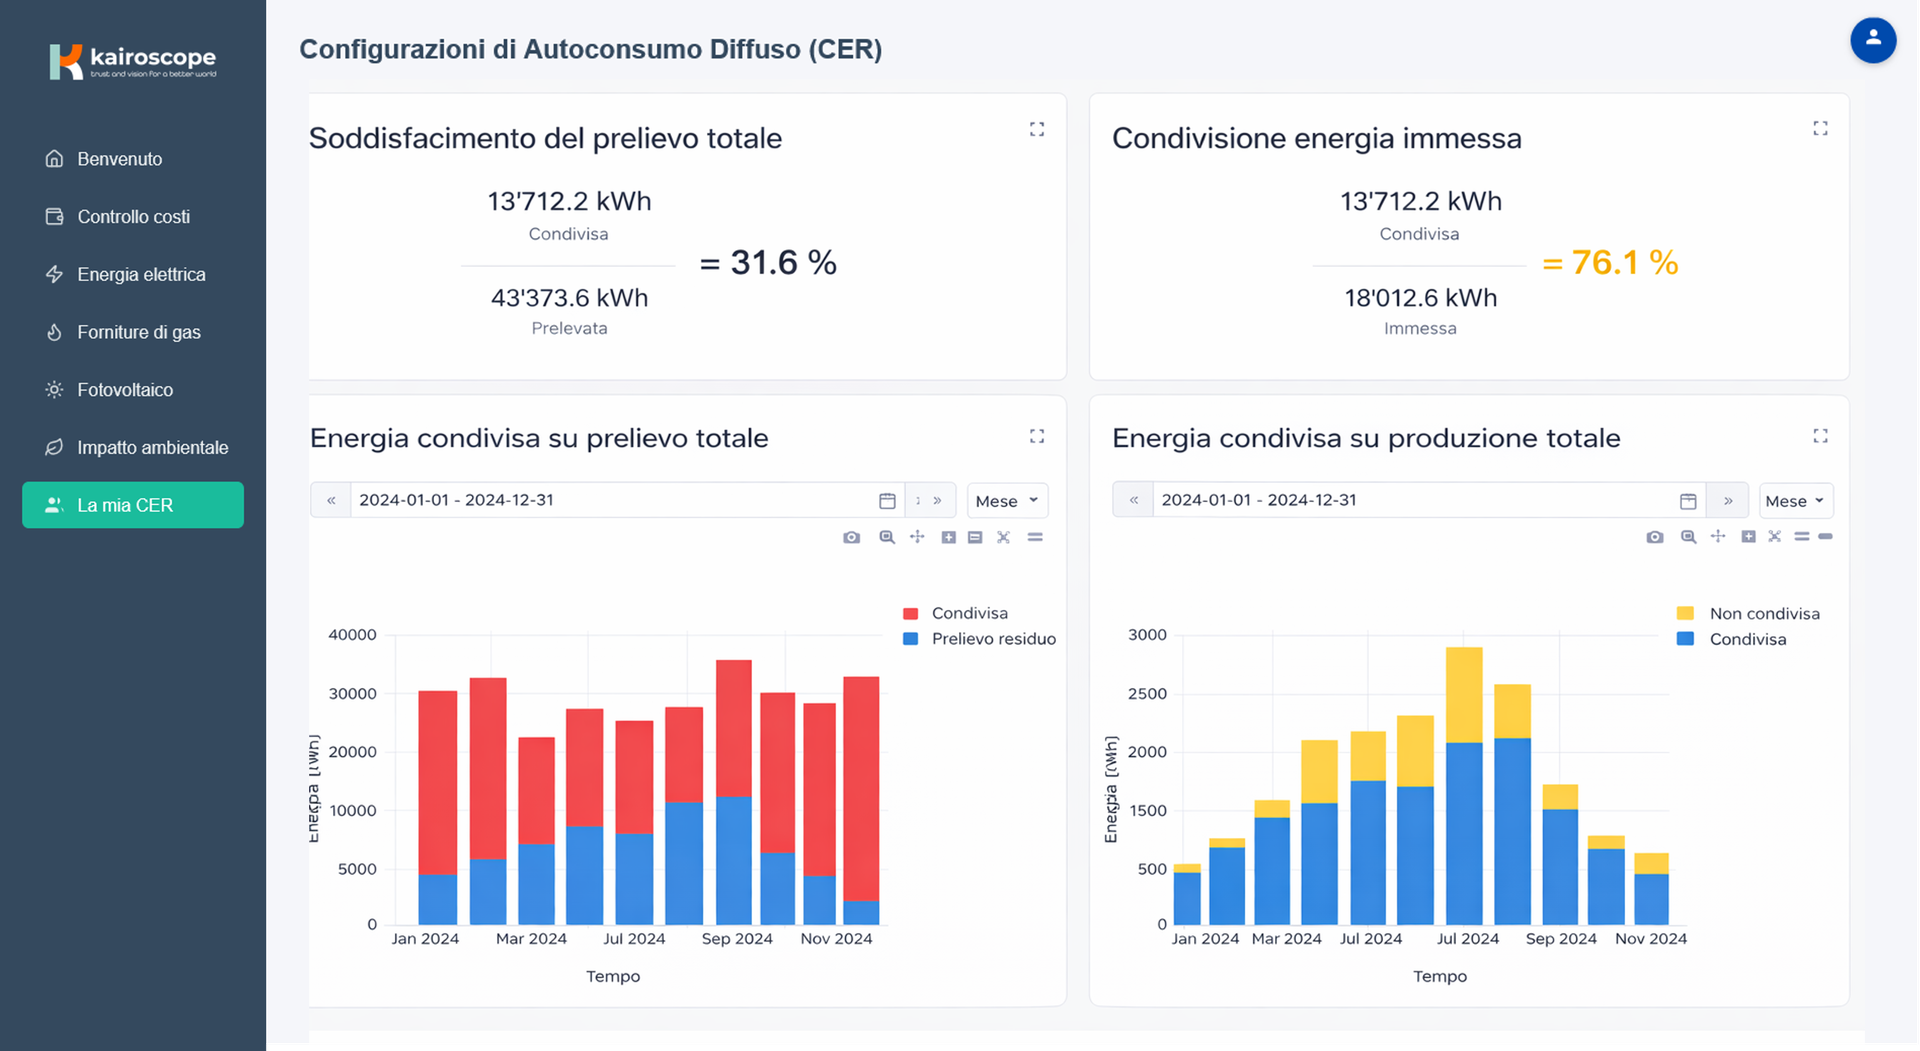Open Mese dropdown on produzione totale chart
Screen dimensions: 1920x1051
click(x=1795, y=501)
